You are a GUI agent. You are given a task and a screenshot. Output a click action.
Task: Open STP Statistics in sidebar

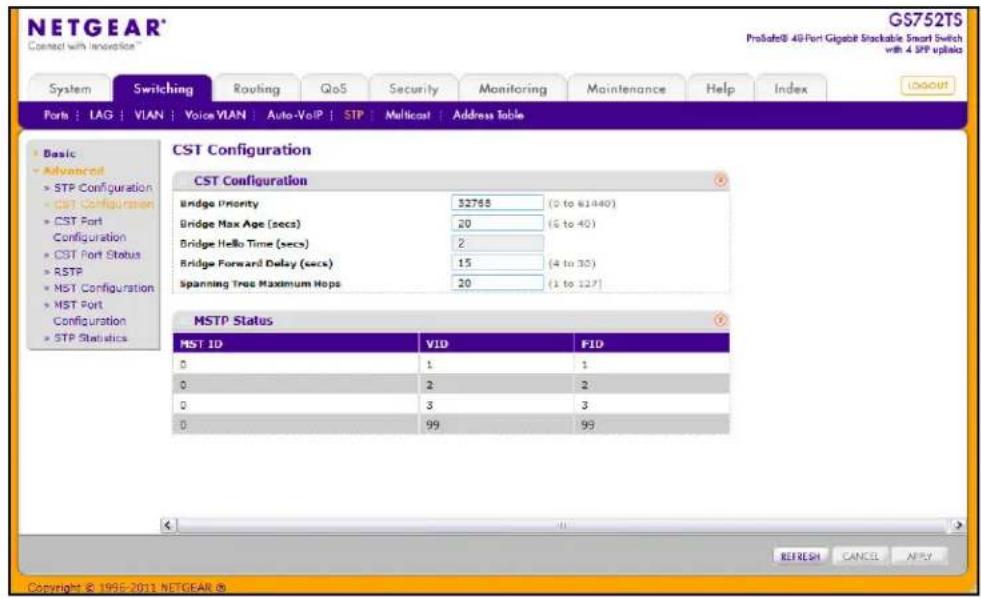click(x=90, y=338)
